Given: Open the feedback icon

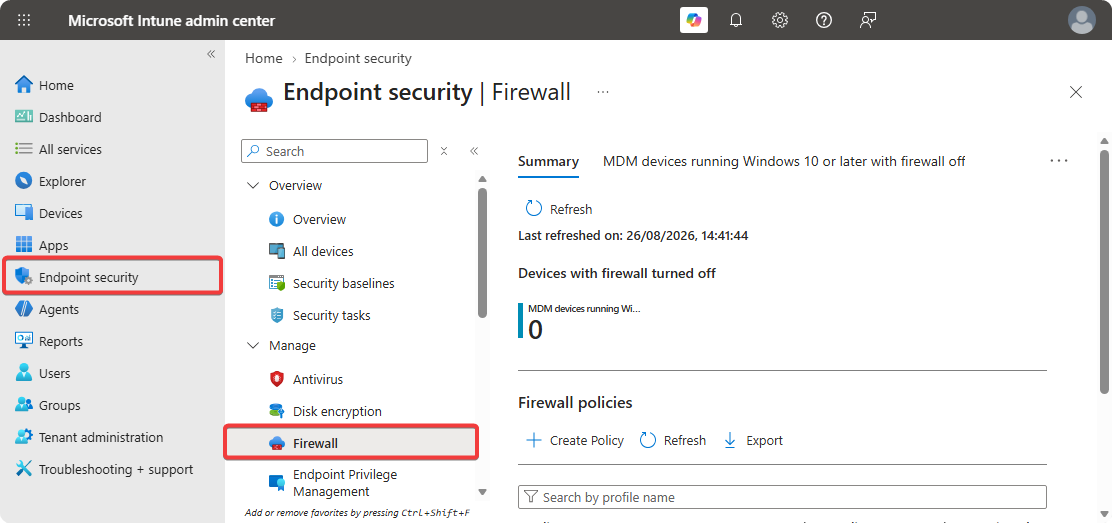Looking at the screenshot, I should tap(867, 20).
